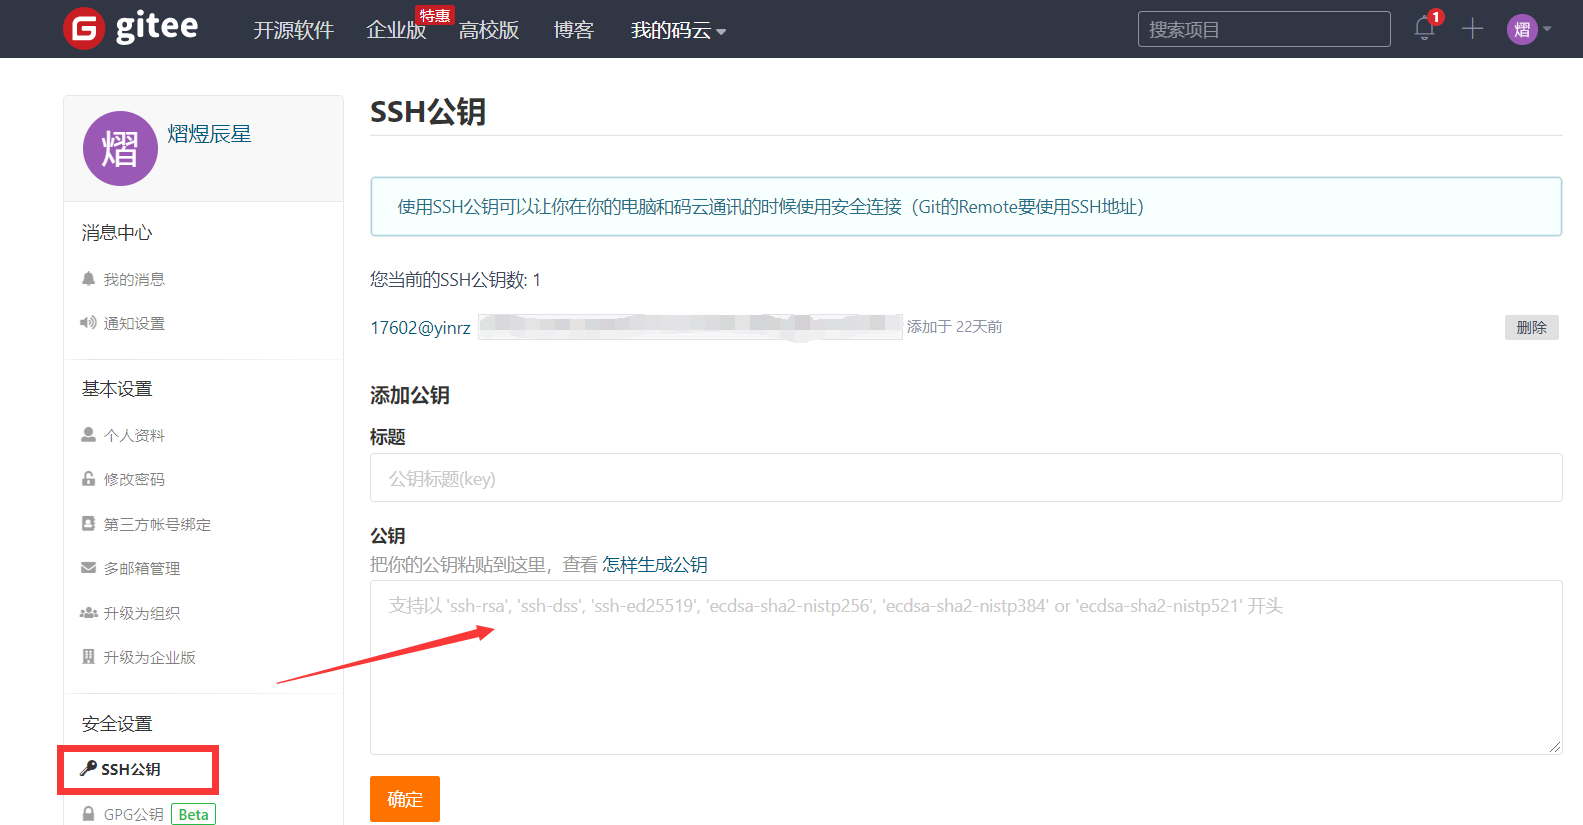1583x825 pixels.
Task: Click the green Beta badge
Action: (194, 814)
